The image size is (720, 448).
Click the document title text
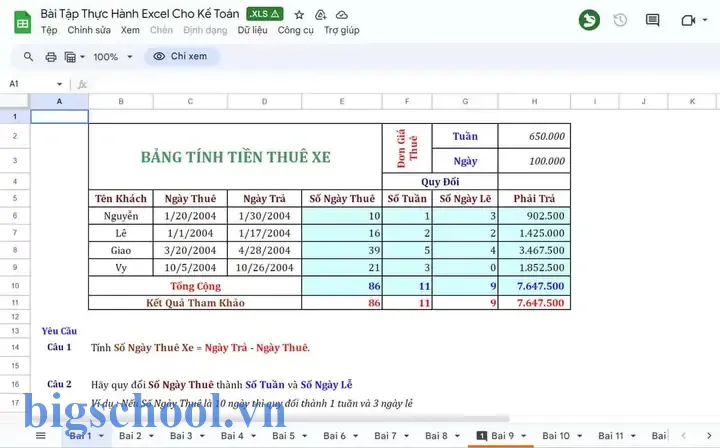(140, 14)
